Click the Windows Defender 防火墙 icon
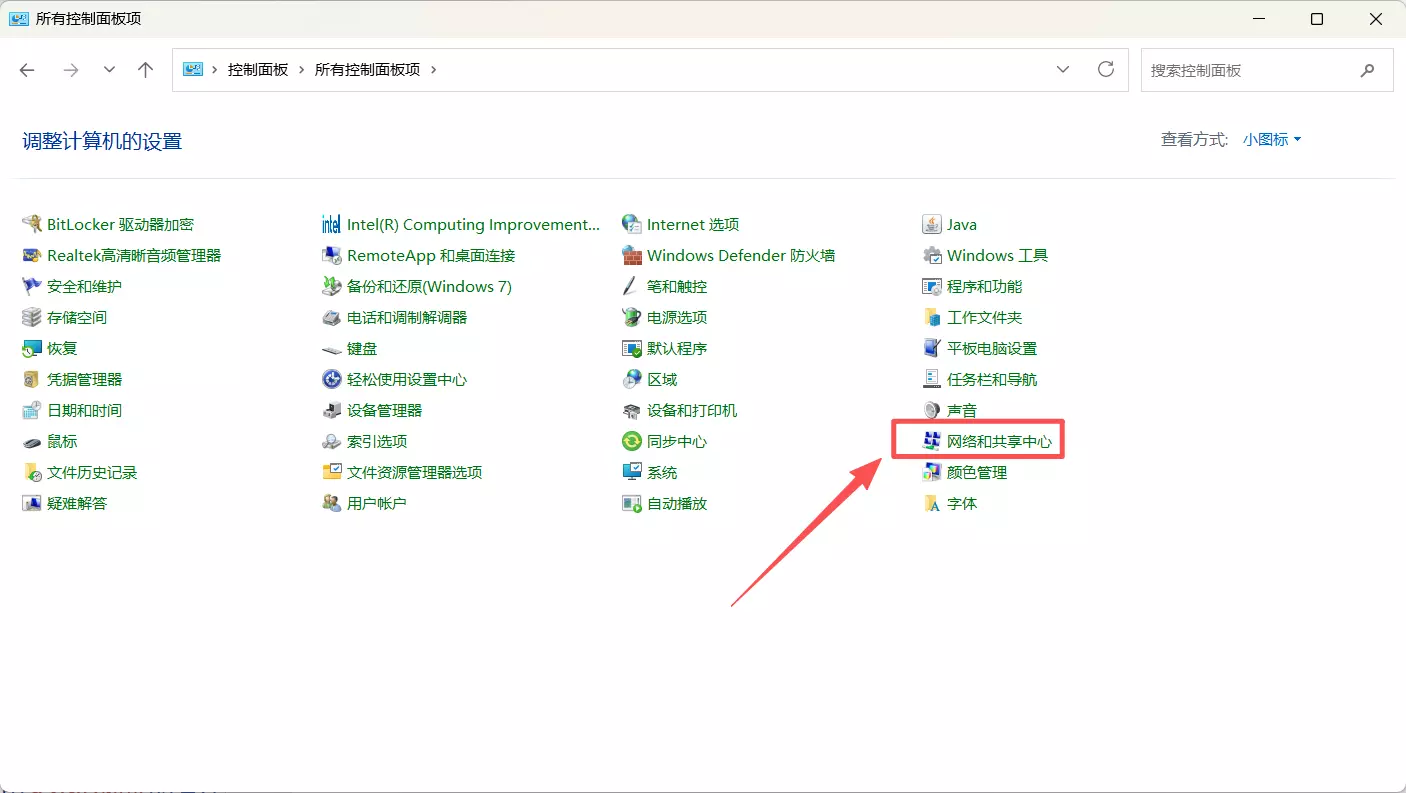The width and height of the screenshot is (1406, 793). [x=631, y=255]
